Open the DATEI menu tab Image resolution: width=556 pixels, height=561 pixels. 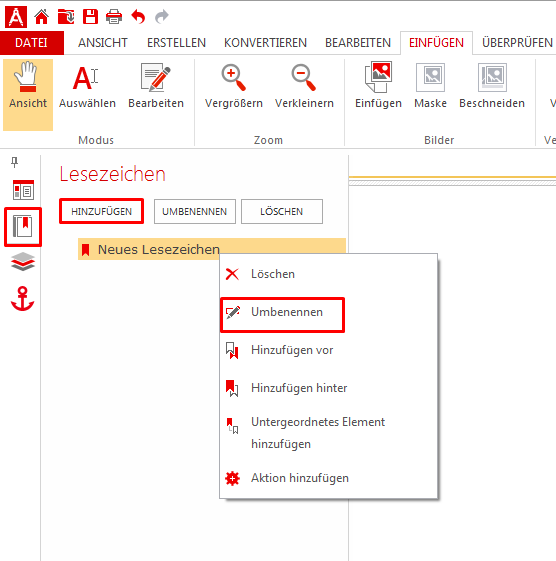[31, 43]
